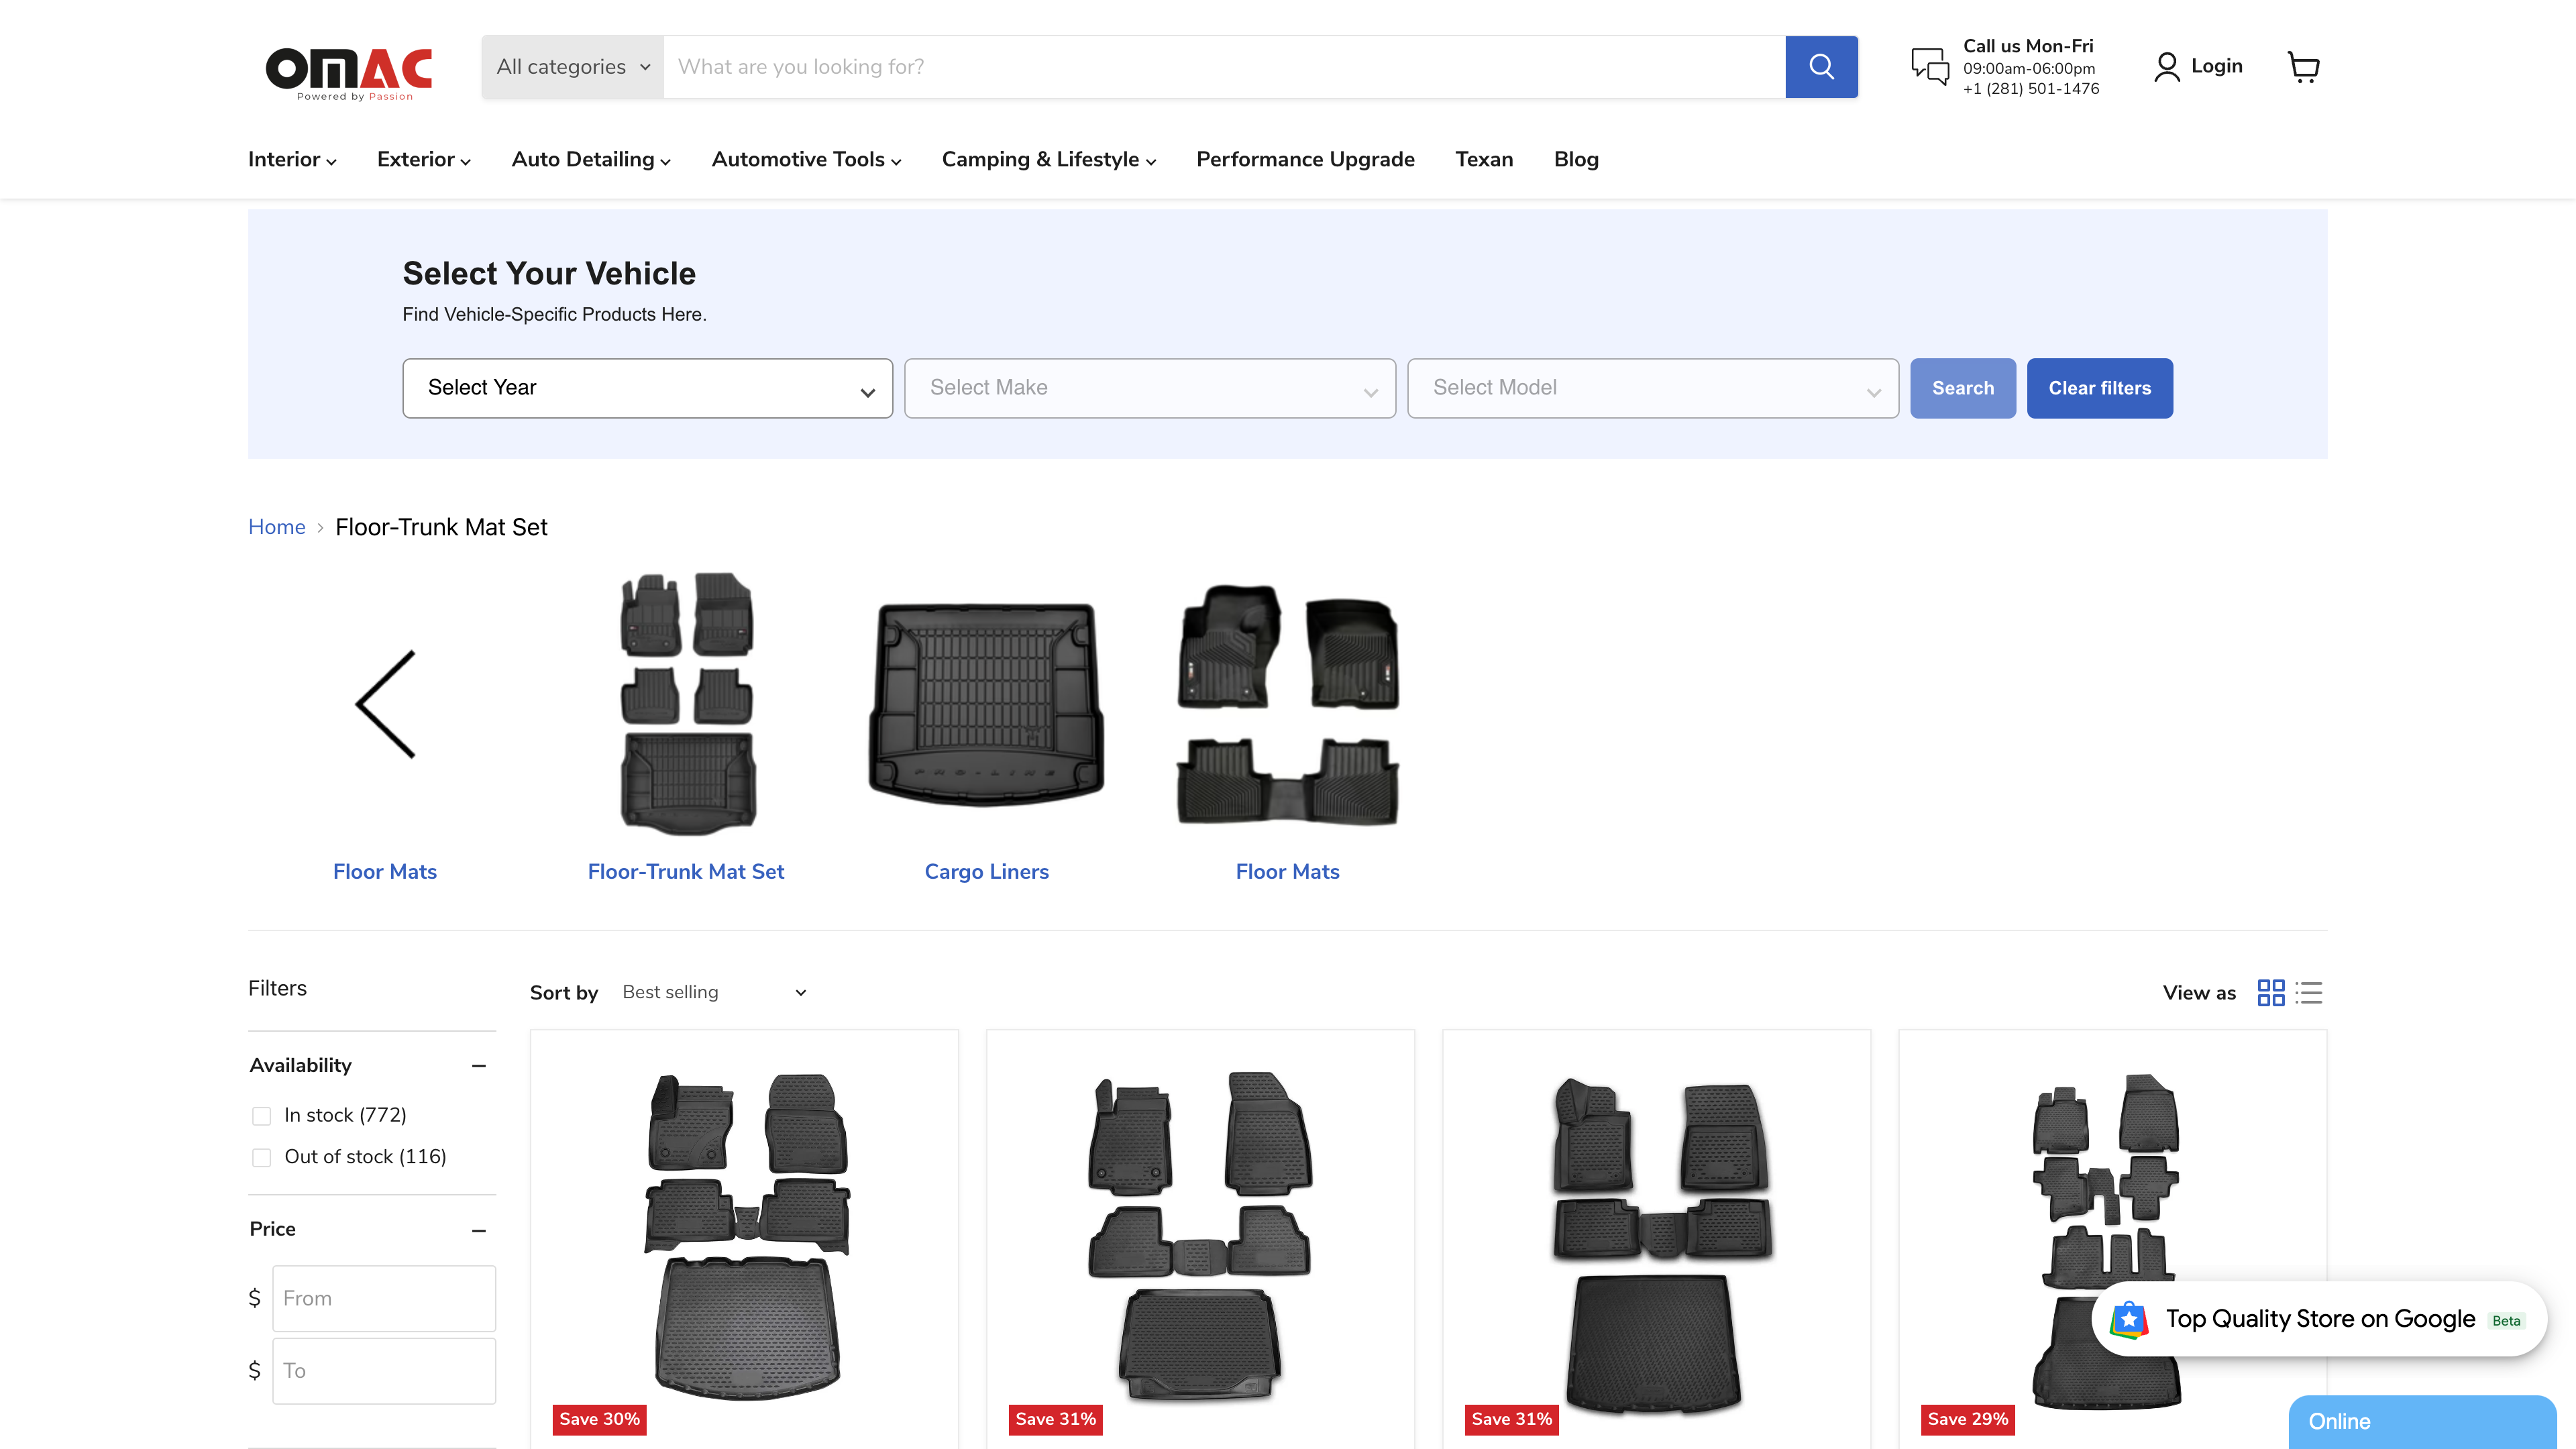Collapse the Availability filter section
2576x1449 pixels.
click(x=479, y=1065)
